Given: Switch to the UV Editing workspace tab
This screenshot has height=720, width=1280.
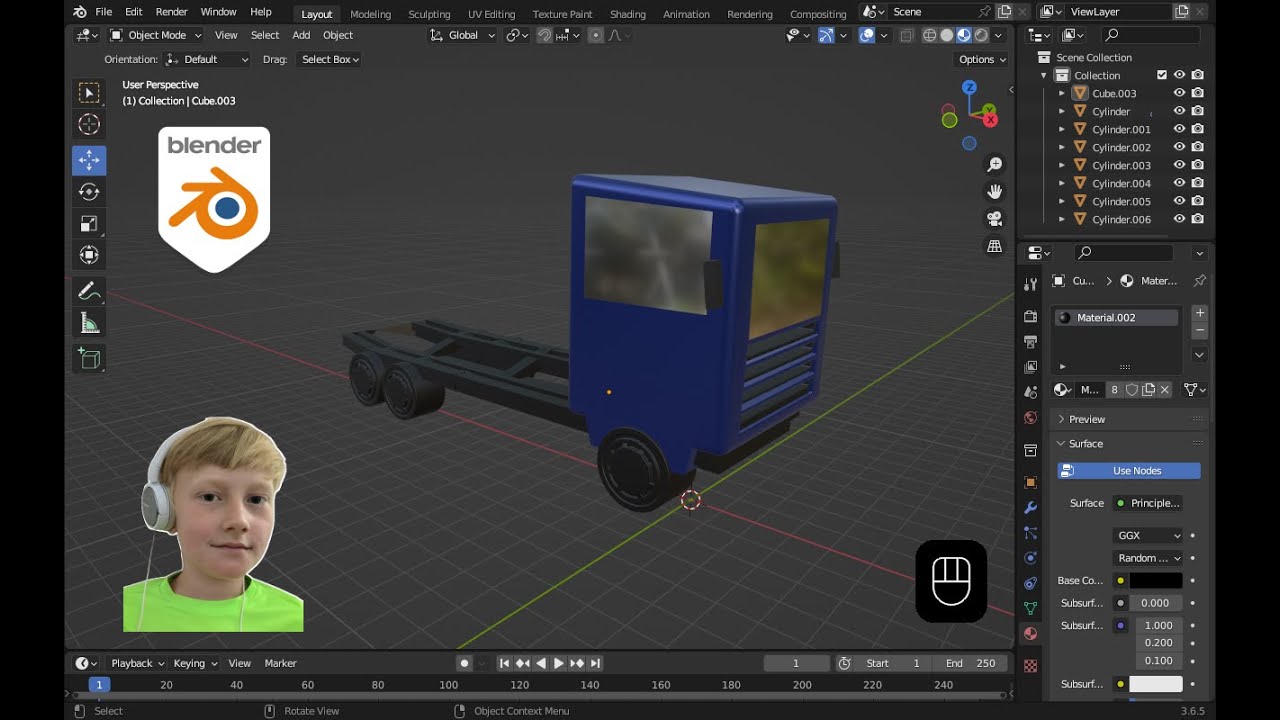Looking at the screenshot, I should click(x=491, y=14).
